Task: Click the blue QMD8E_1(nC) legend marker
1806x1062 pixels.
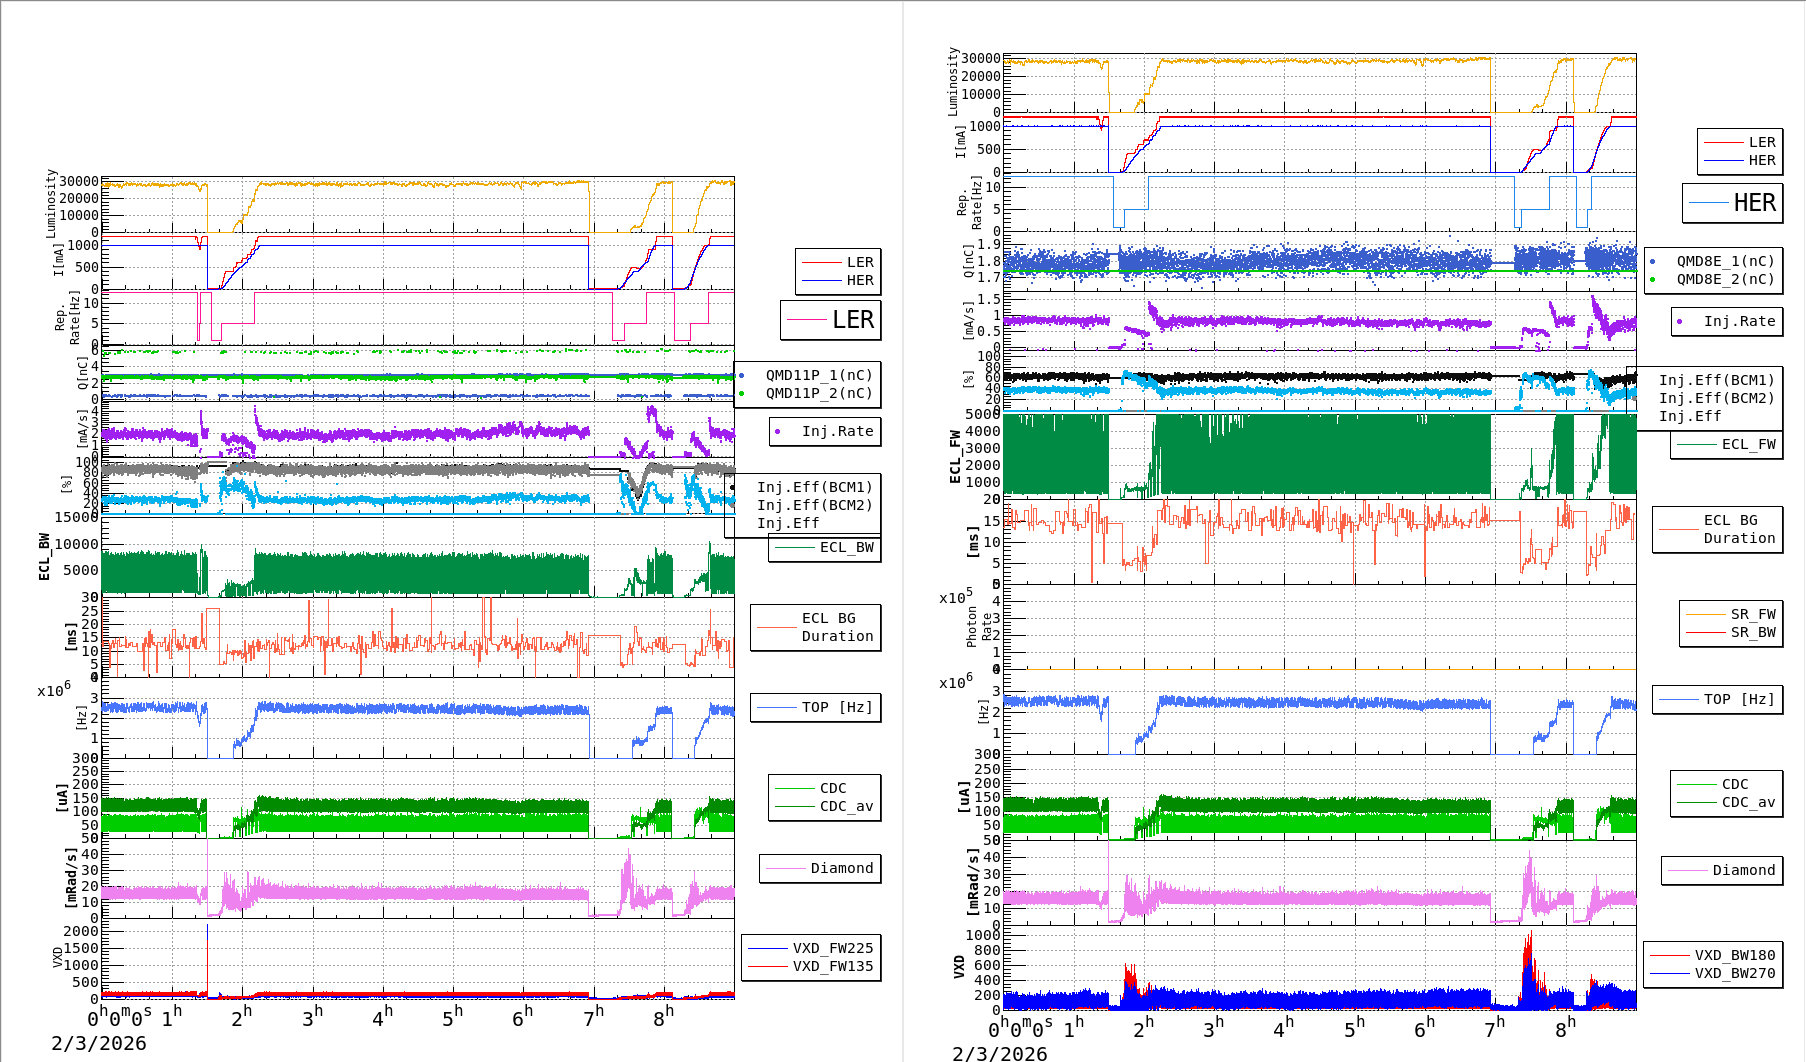Action: [x=1652, y=262]
